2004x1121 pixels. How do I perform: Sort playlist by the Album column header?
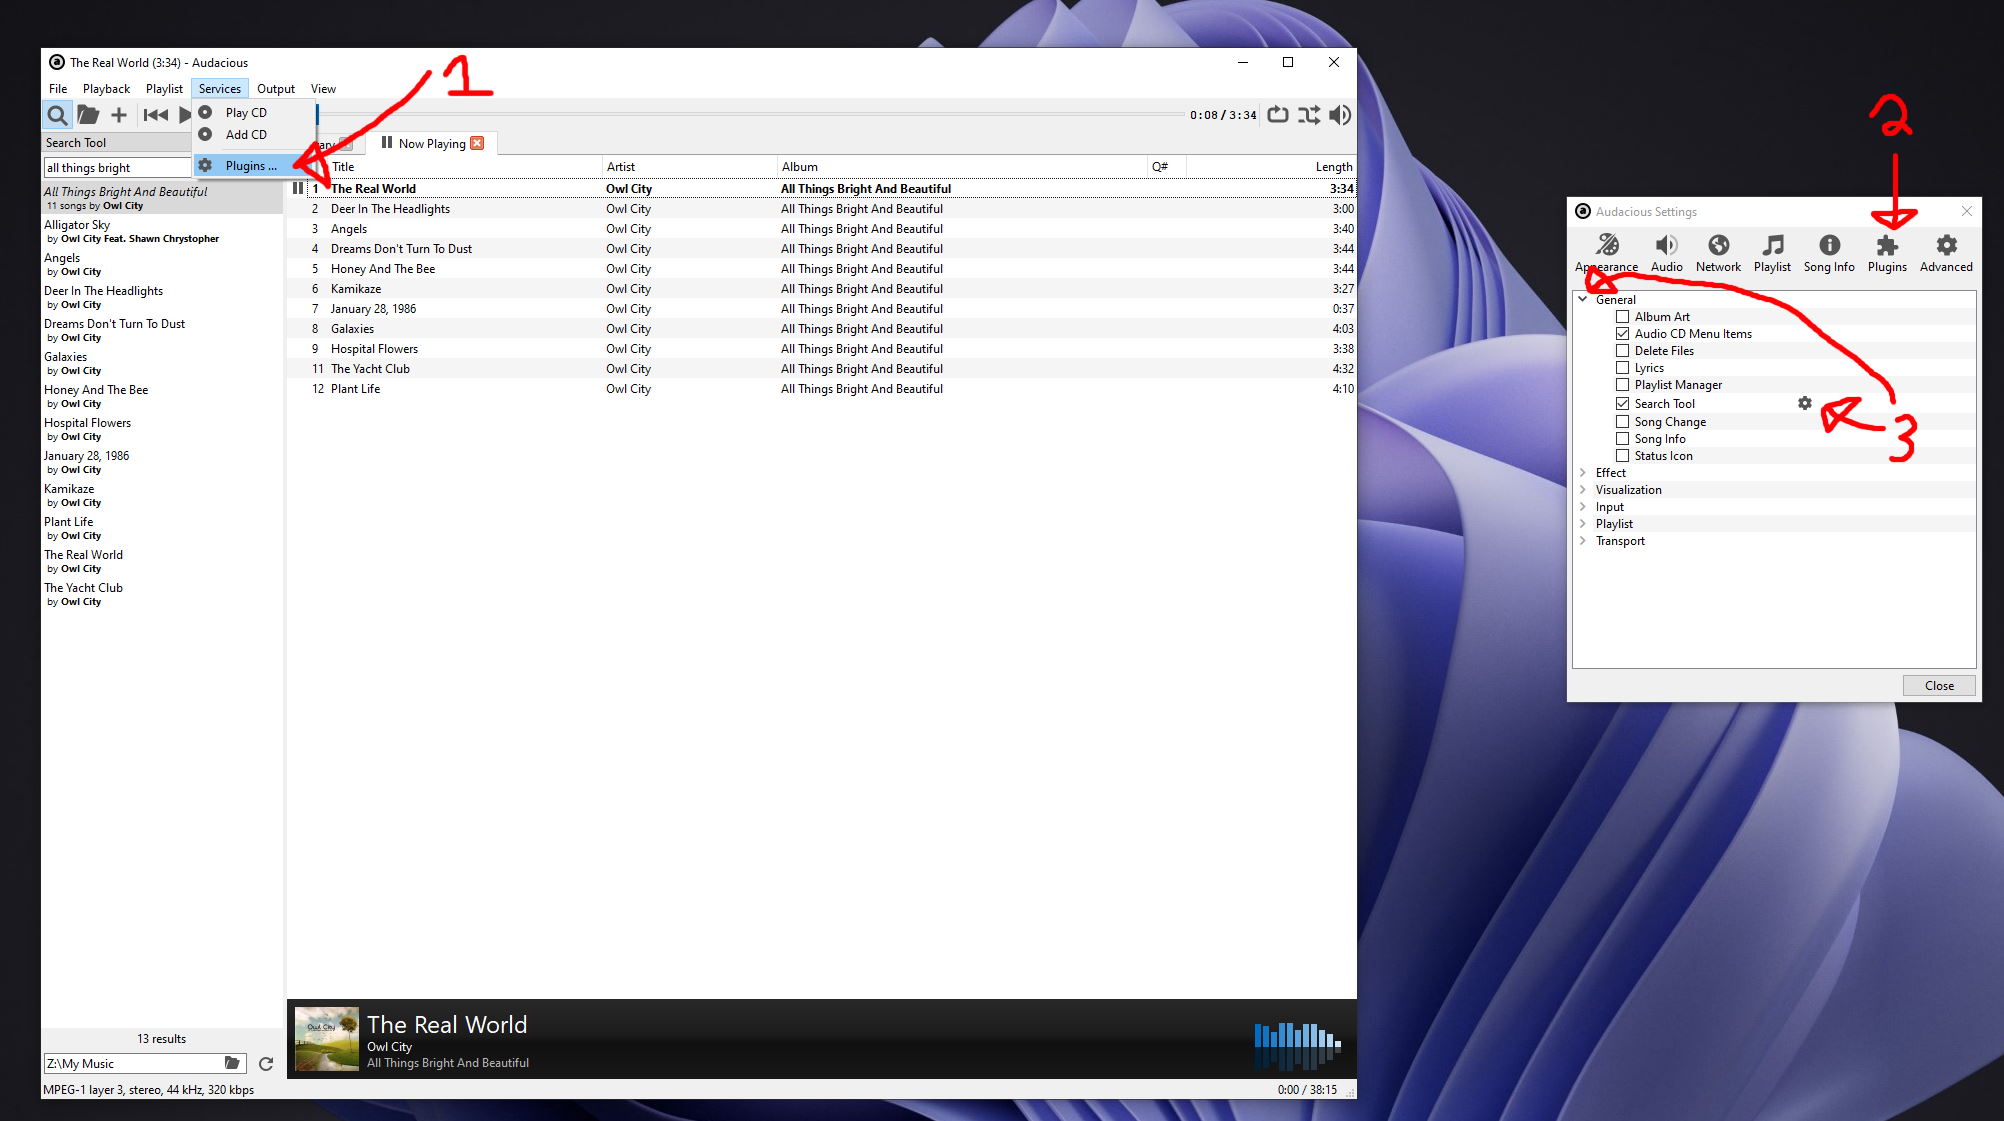point(962,167)
